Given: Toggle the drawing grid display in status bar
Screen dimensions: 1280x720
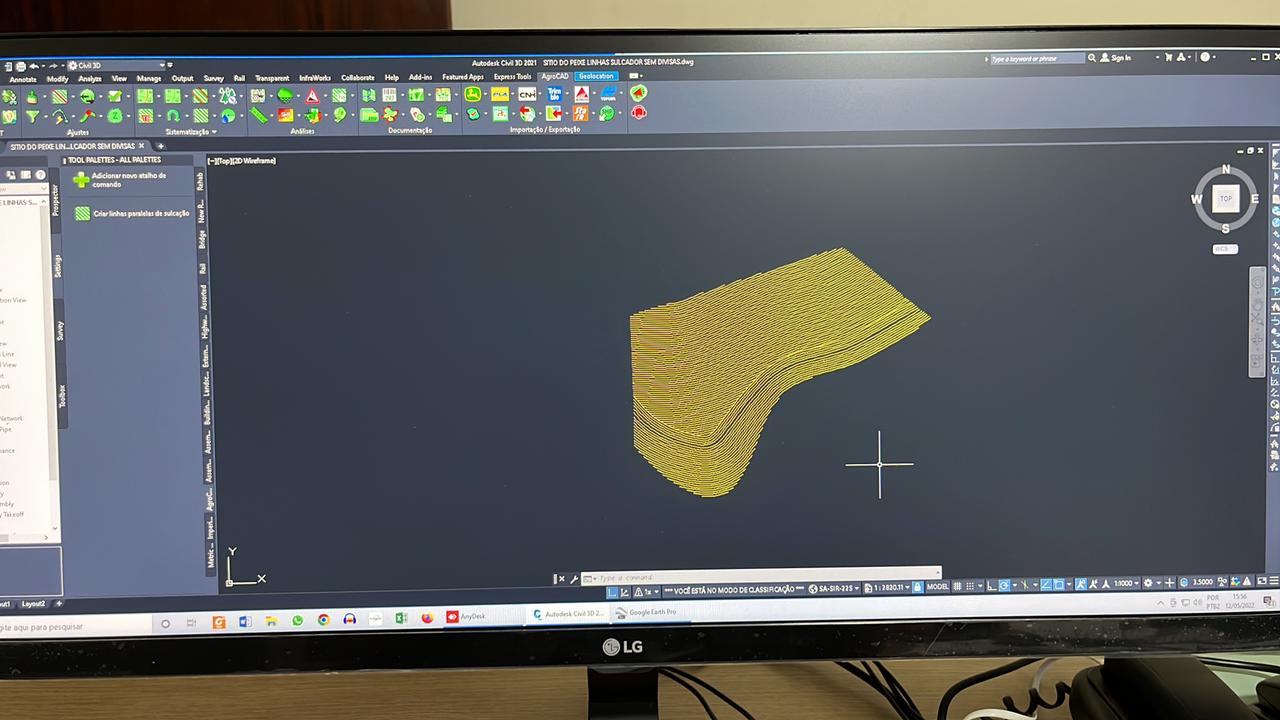Looking at the screenshot, I should (957, 585).
